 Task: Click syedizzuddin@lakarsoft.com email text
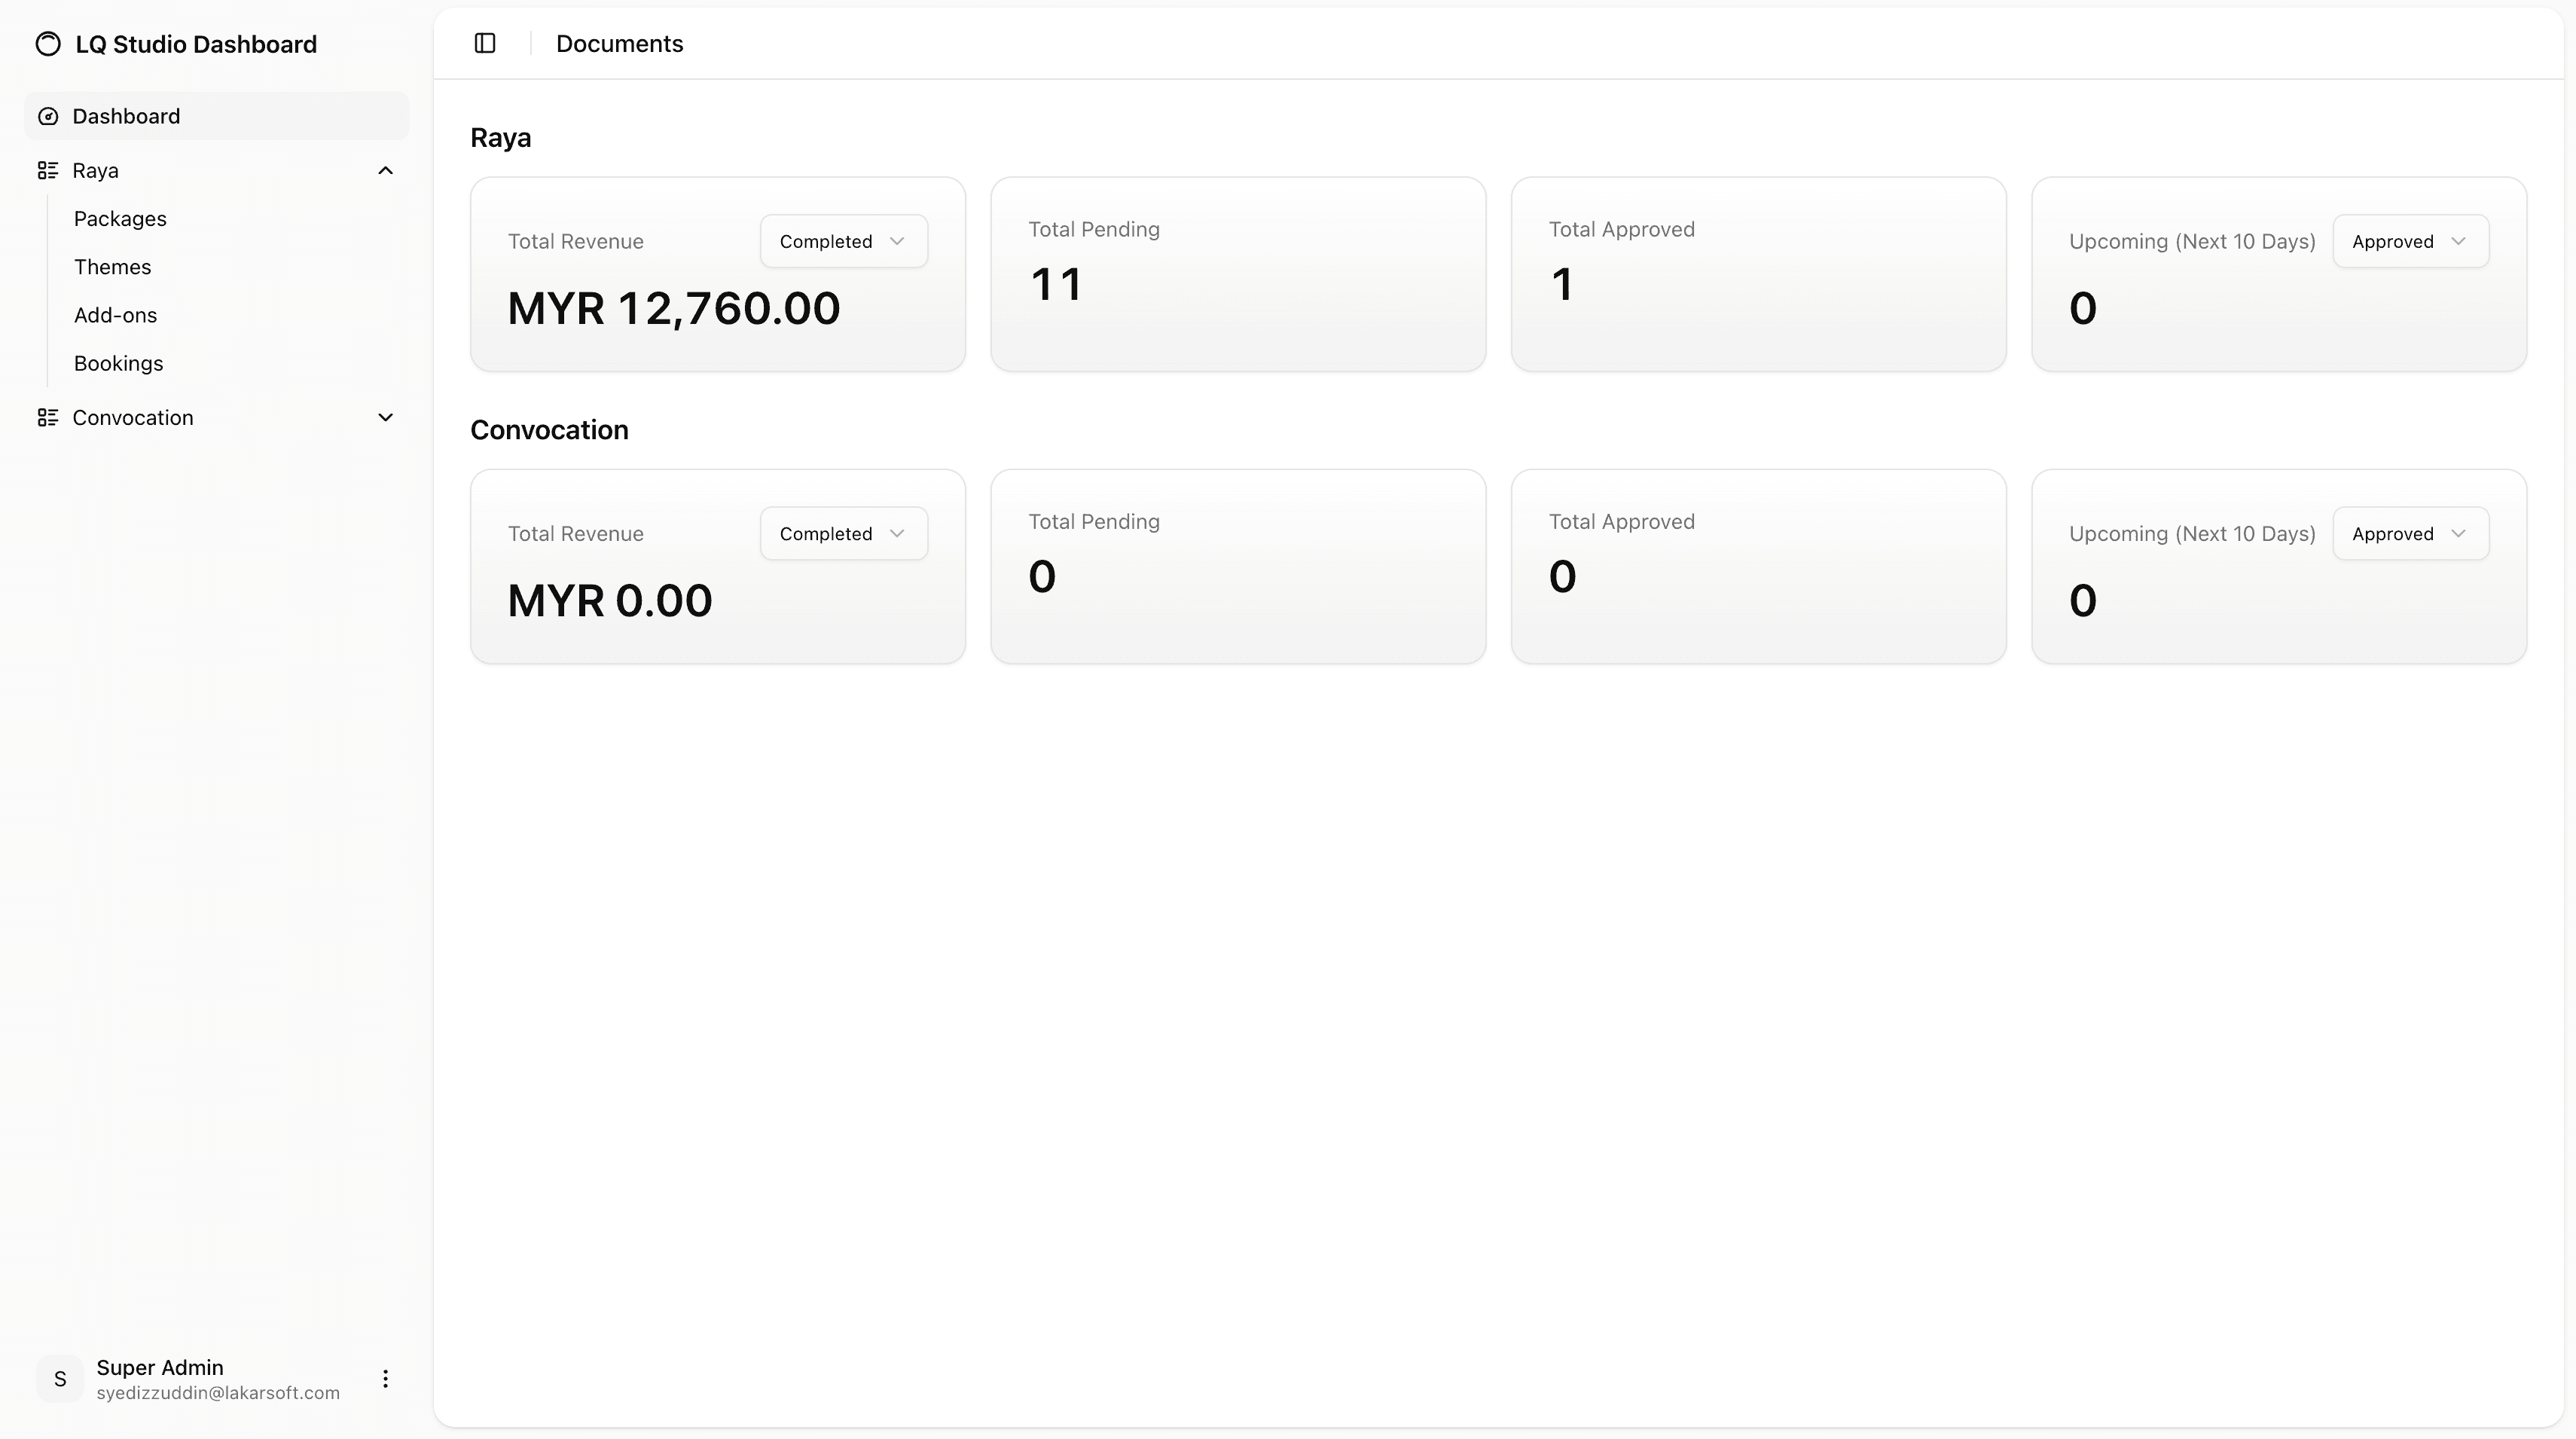pos(218,1393)
